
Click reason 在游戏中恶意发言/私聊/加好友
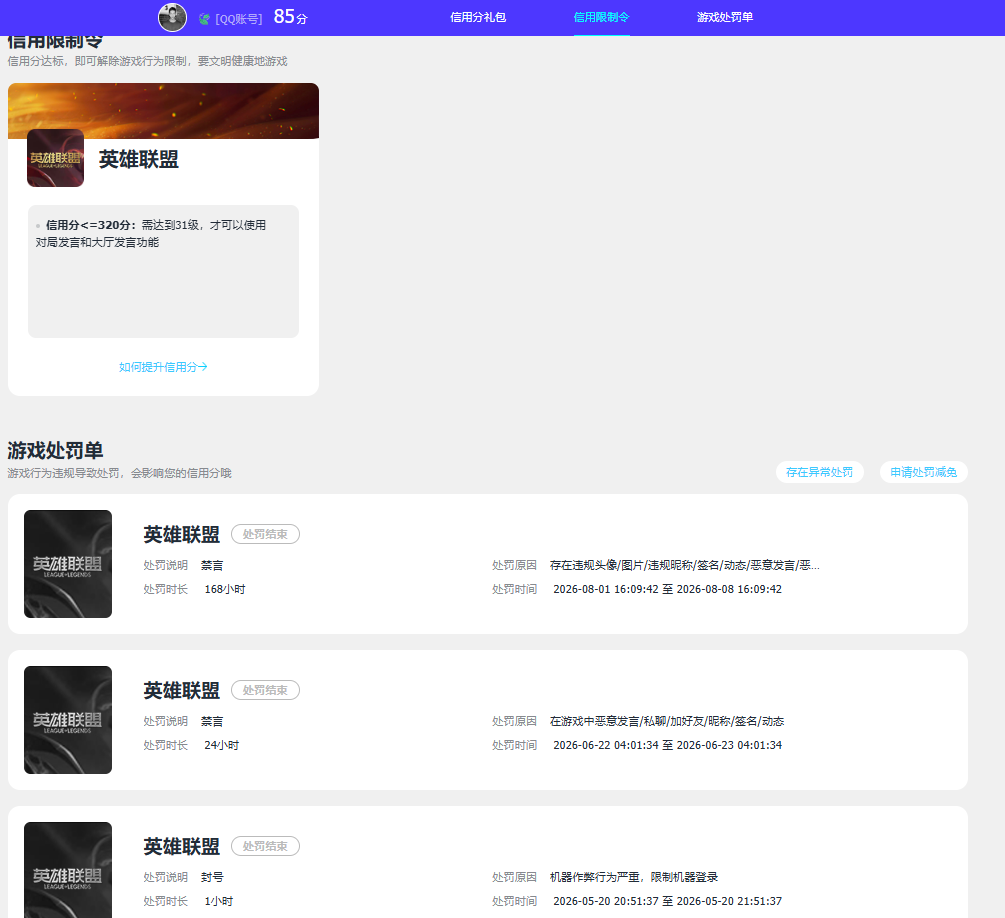tap(667, 721)
